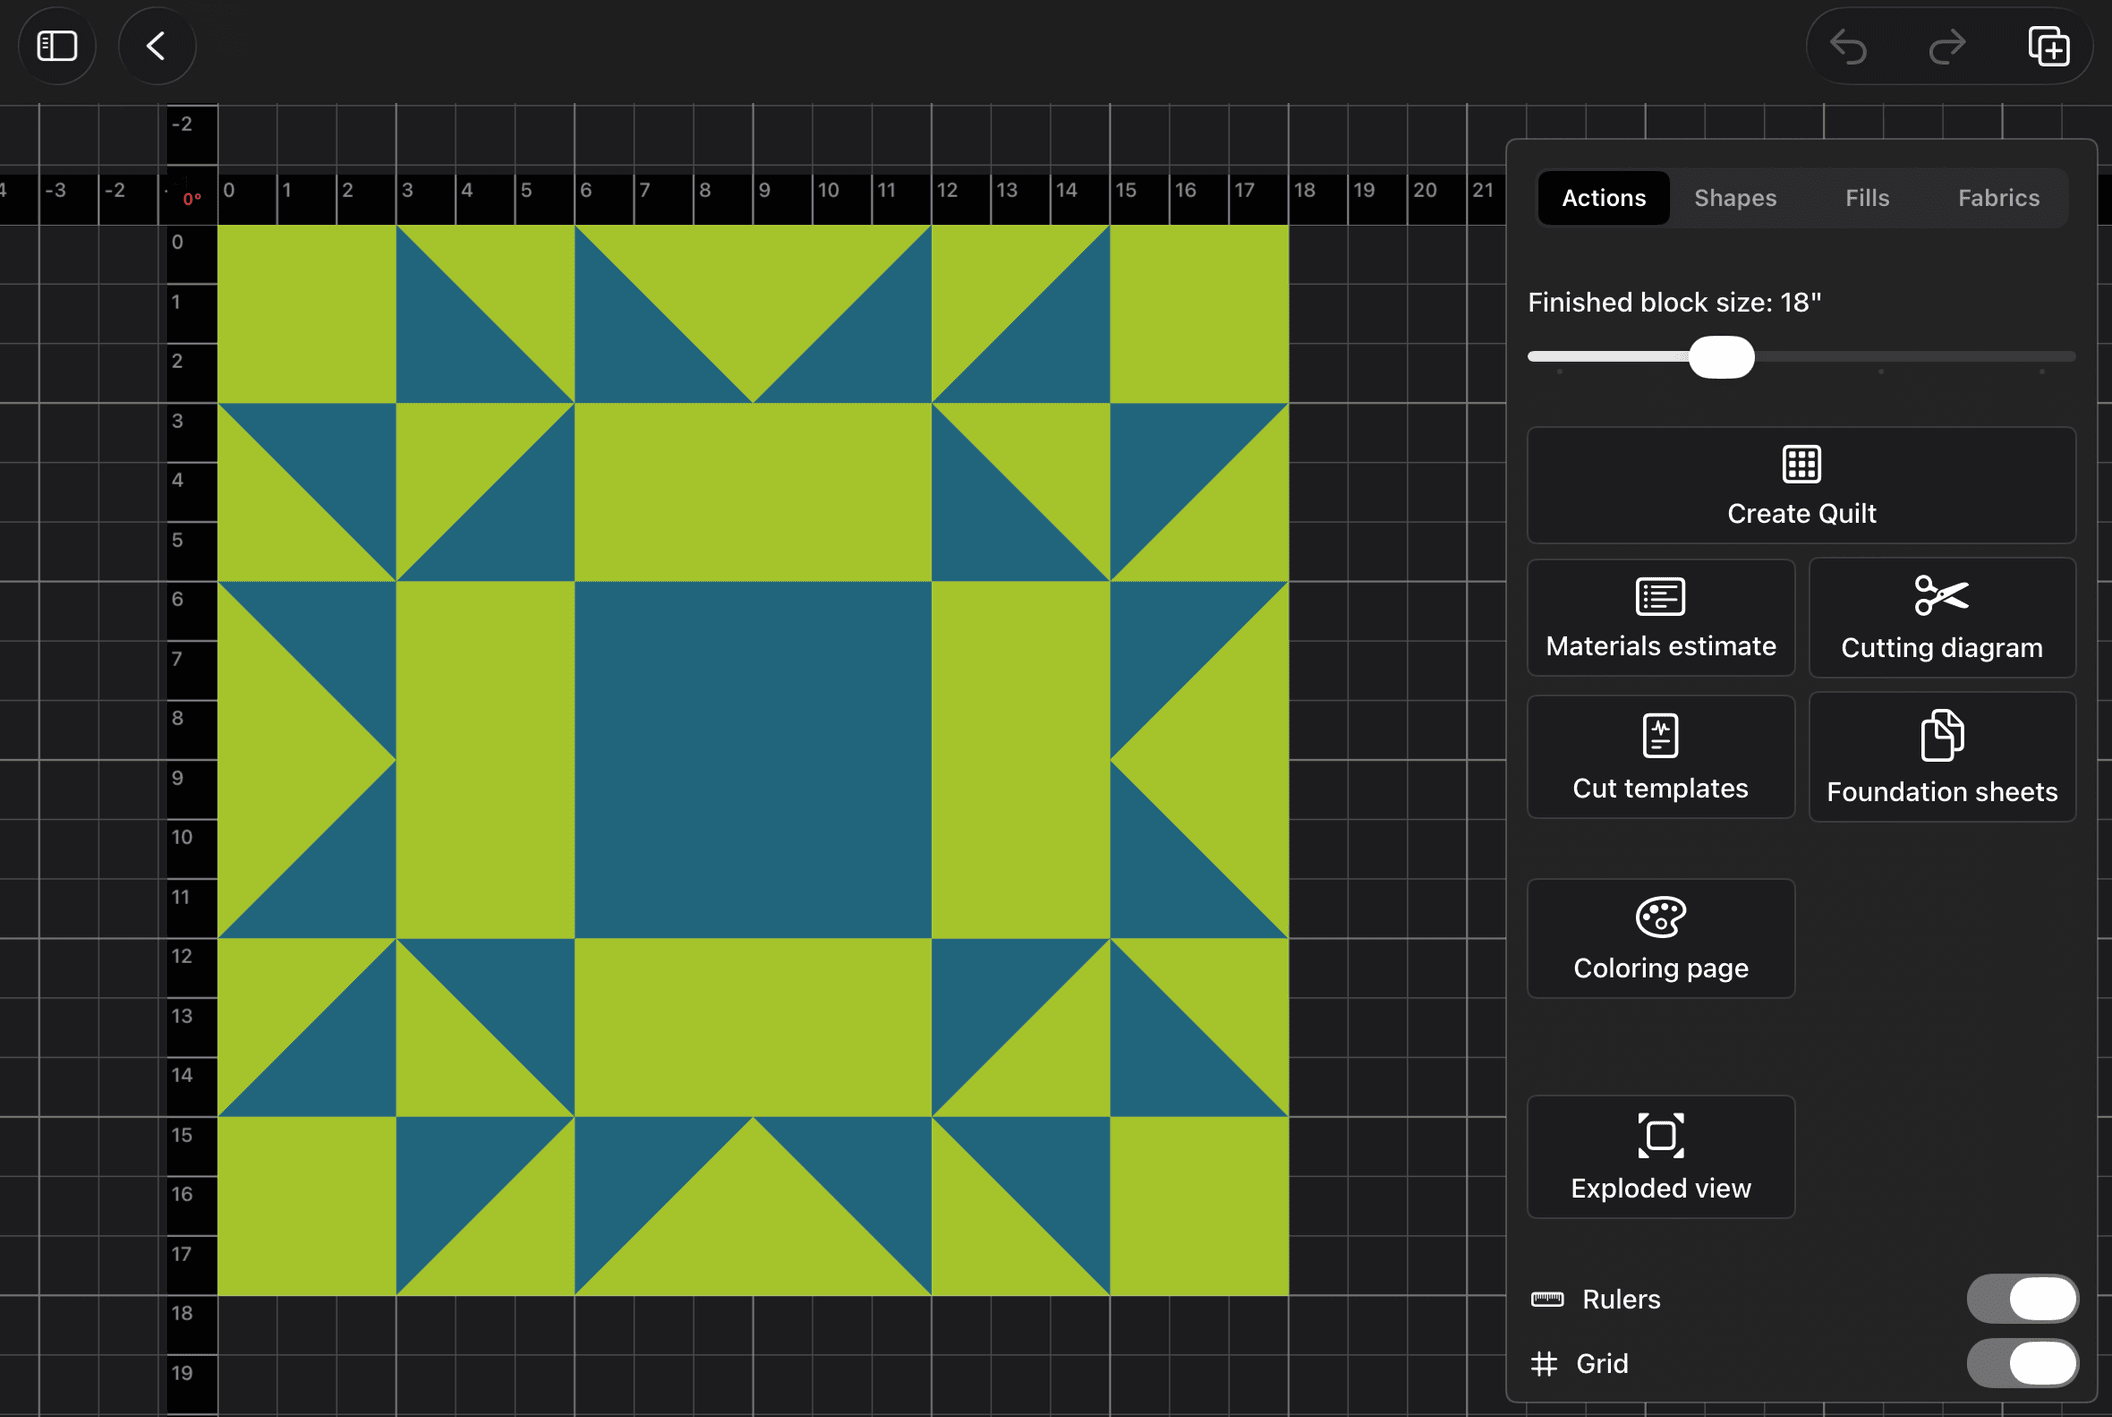Open the Fabrics tab

tap(1998, 198)
